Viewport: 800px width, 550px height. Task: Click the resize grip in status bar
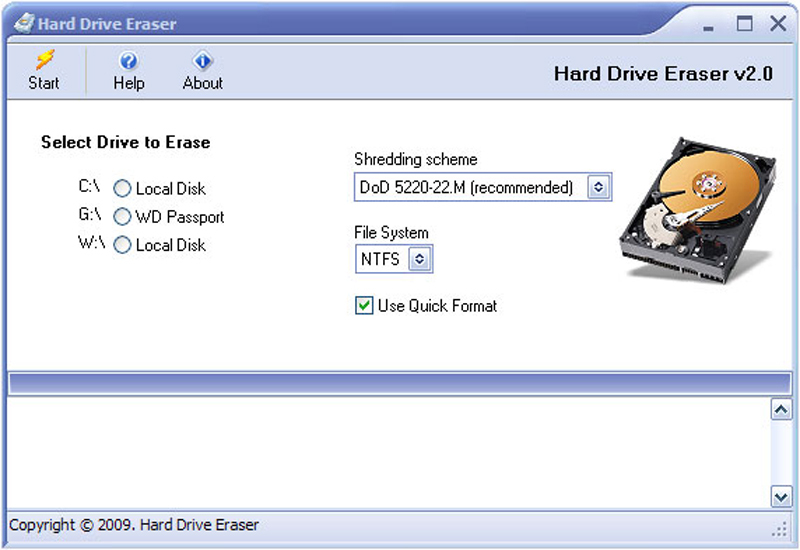click(780, 529)
